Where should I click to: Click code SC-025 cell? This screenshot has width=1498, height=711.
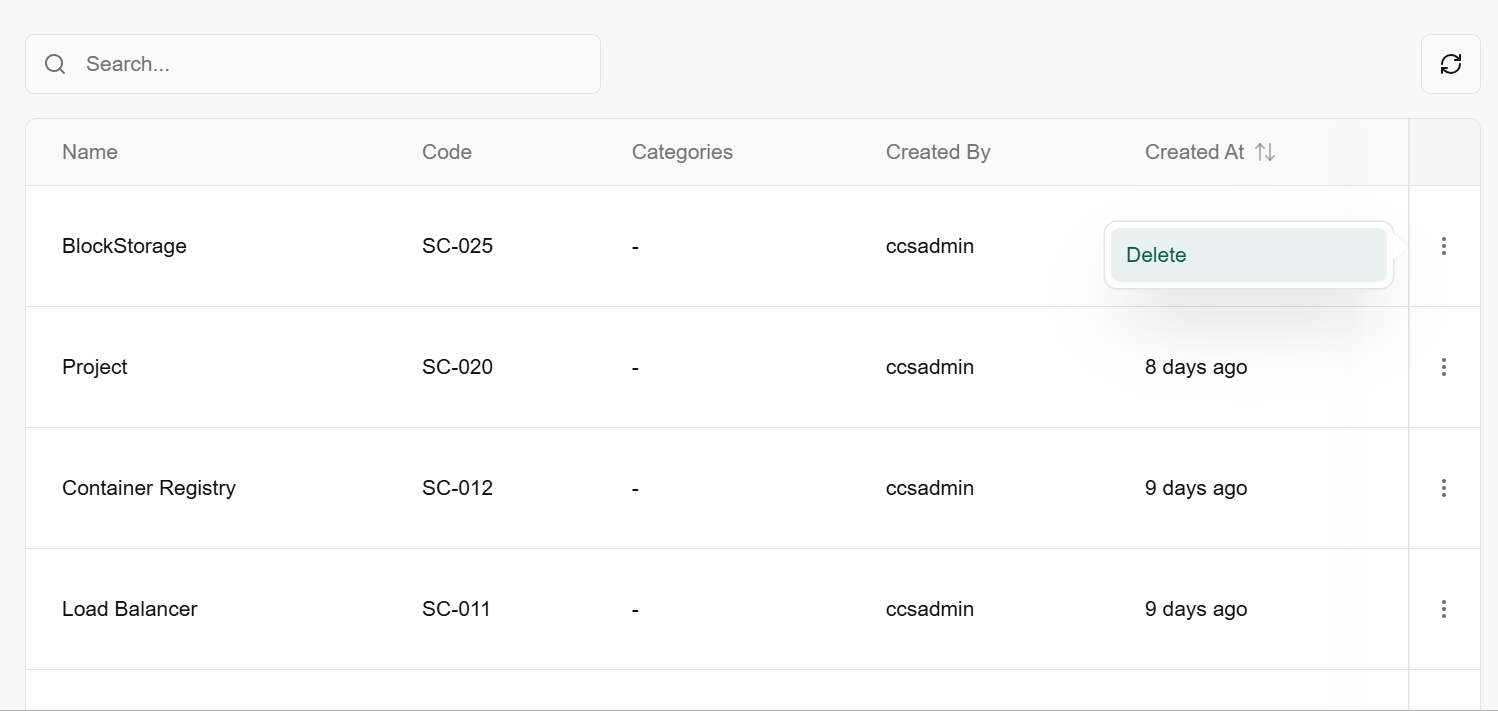tap(457, 246)
